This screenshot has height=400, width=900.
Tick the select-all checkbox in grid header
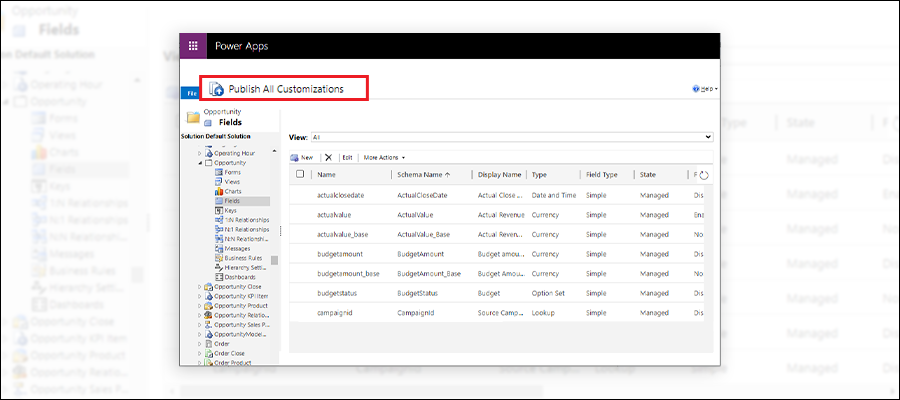(x=300, y=174)
